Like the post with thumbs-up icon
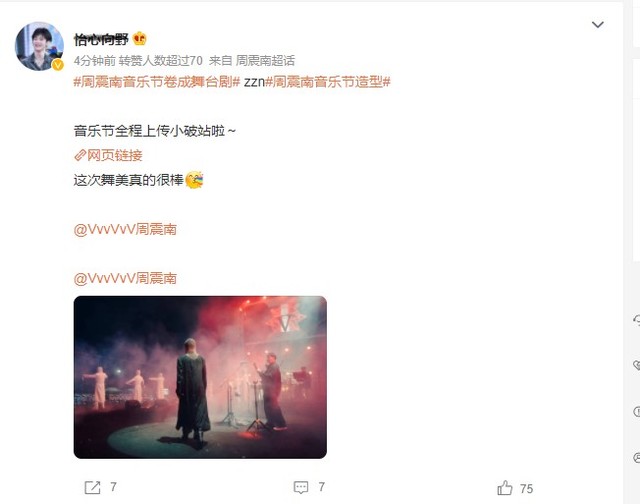 pos(504,488)
